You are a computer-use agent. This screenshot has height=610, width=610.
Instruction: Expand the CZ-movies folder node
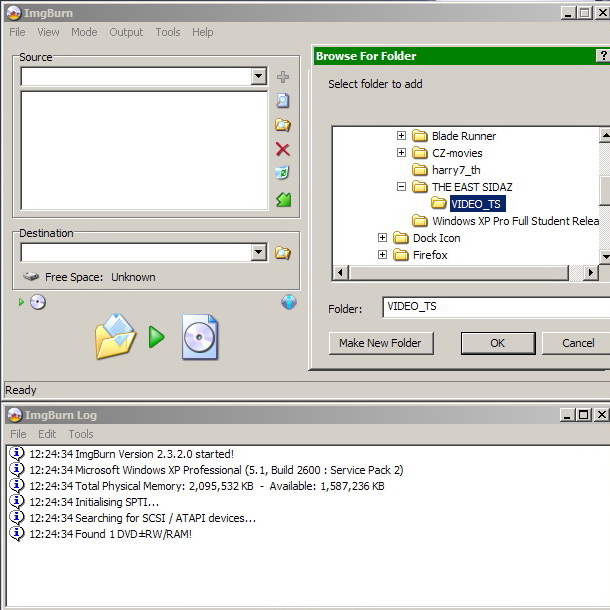pyautogui.click(x=401, y=152)
